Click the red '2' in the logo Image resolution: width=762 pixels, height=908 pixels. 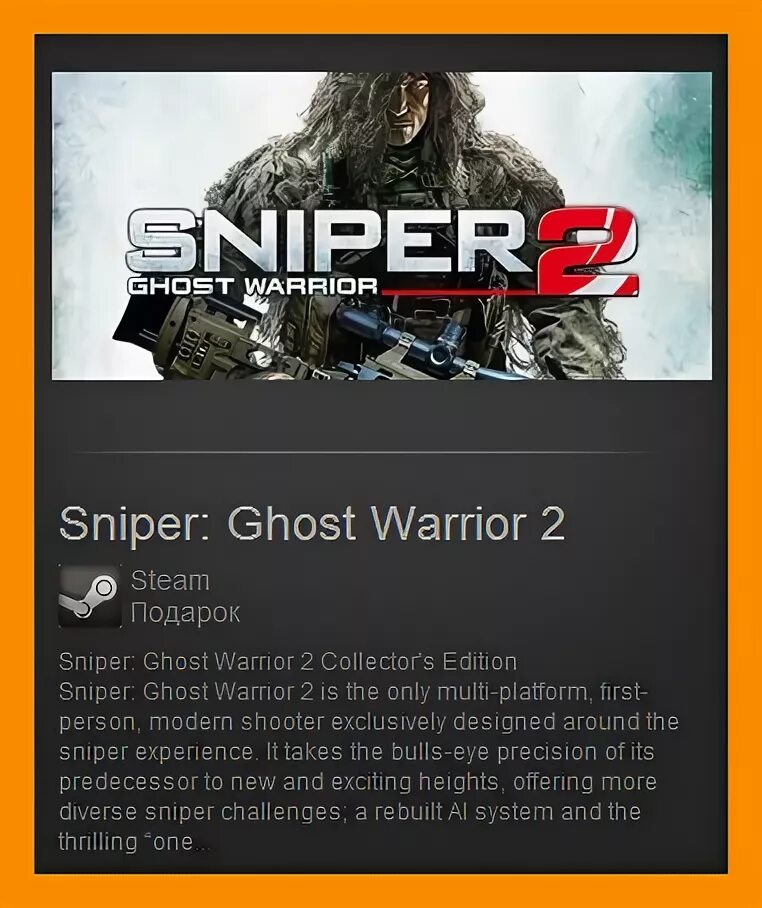point(586,251)
